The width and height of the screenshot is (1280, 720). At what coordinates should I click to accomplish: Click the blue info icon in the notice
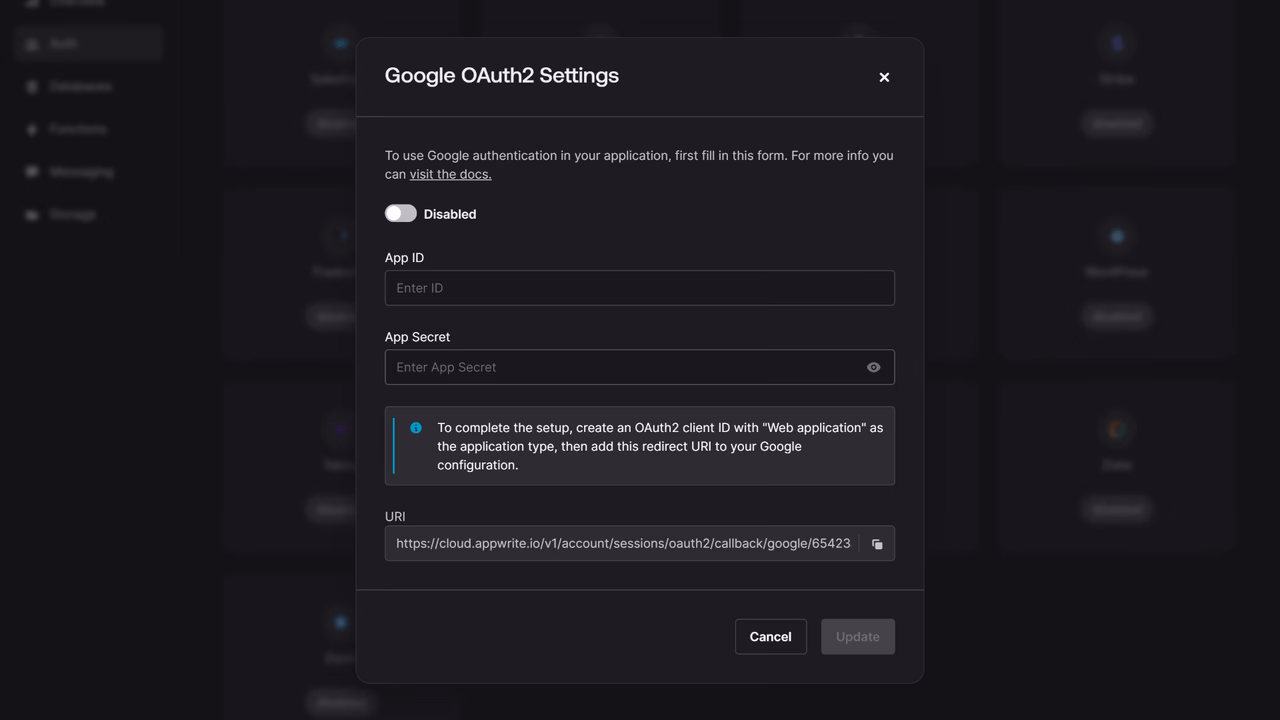416,428
